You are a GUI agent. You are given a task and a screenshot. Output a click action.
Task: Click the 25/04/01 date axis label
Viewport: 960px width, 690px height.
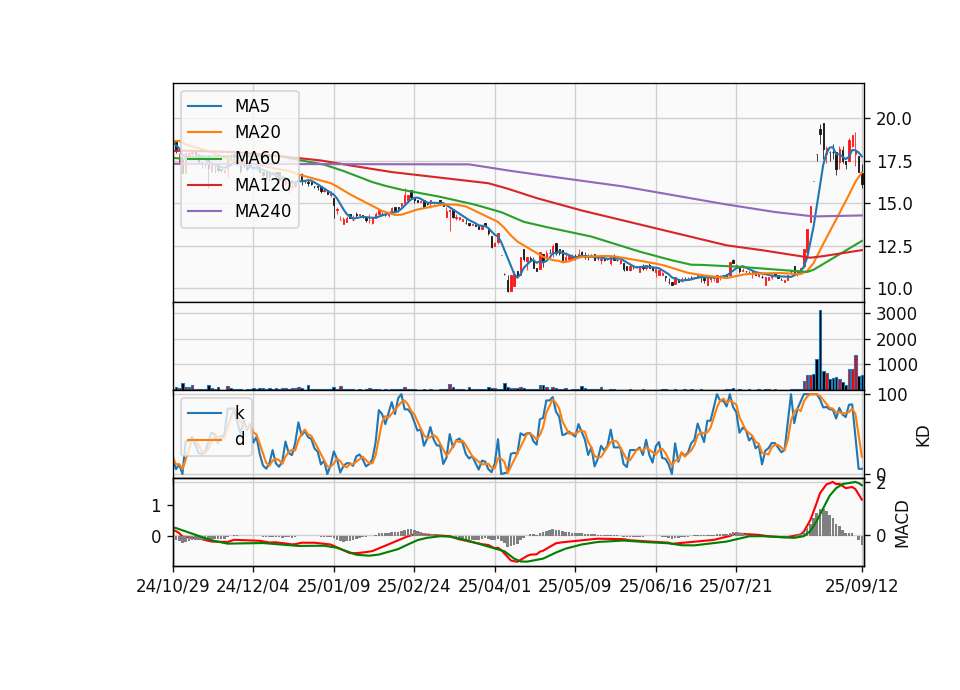[x=495, y=586]
